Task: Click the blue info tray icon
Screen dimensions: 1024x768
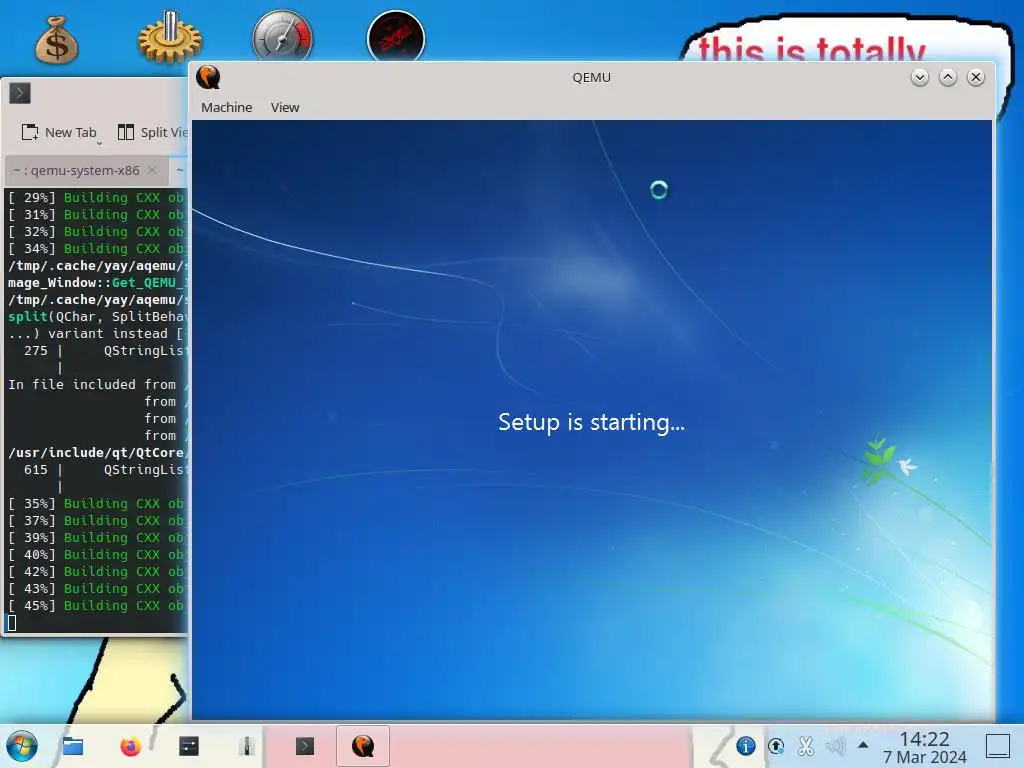Action: 746,746
